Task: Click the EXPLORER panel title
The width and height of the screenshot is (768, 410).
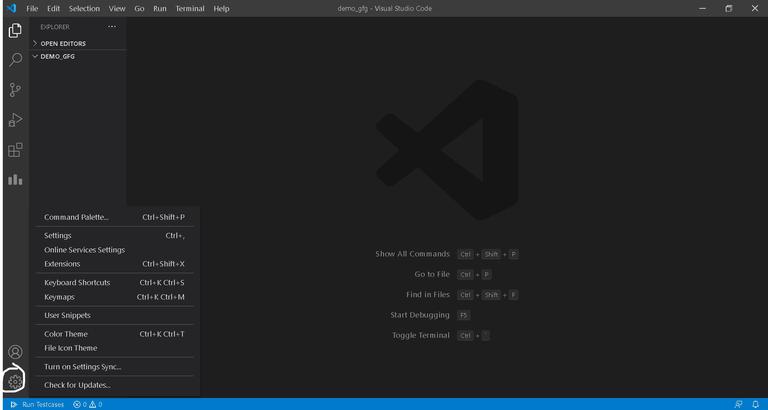Action: tap(55, 27)
